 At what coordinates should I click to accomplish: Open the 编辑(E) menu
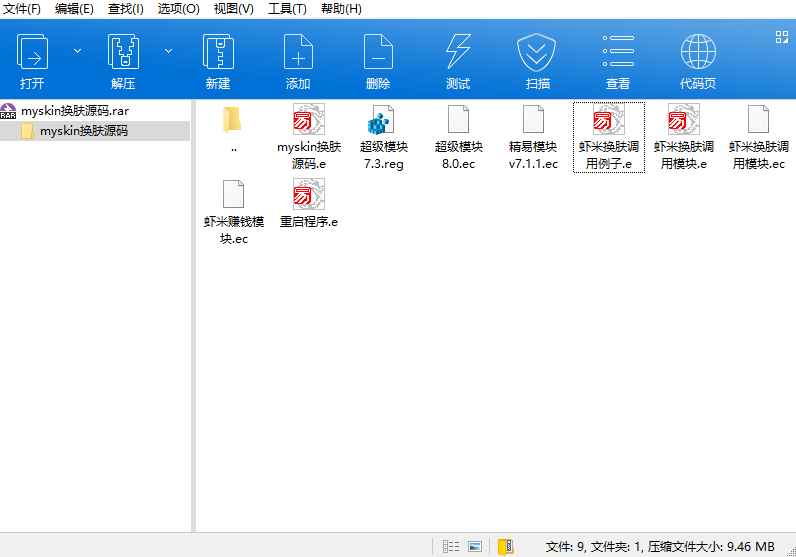(74, 9)
